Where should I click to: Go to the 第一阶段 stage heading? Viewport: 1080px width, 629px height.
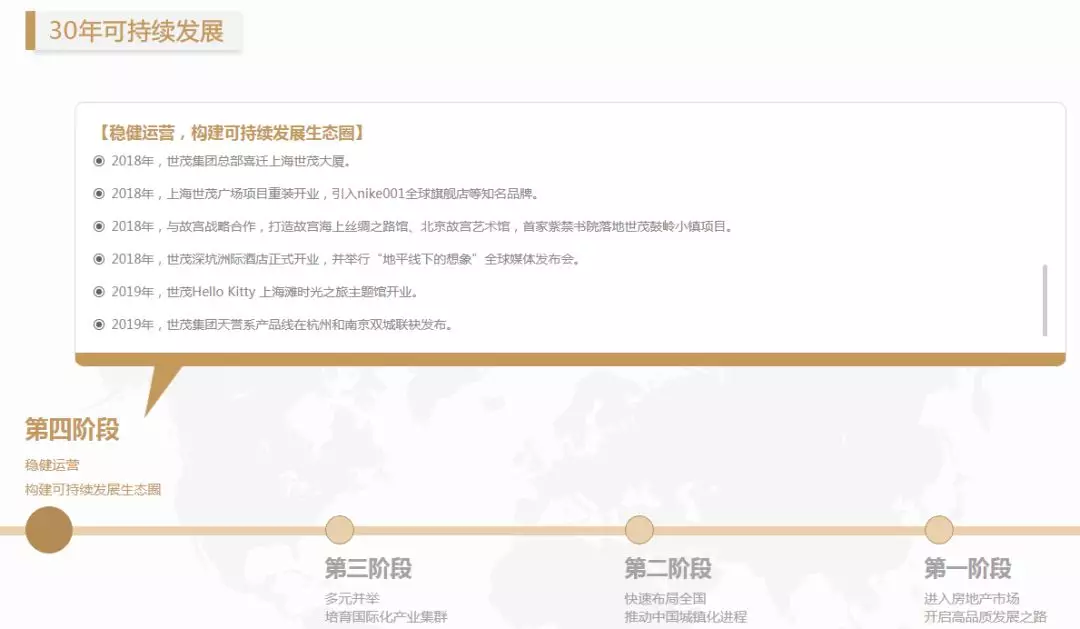pos(967,569)
